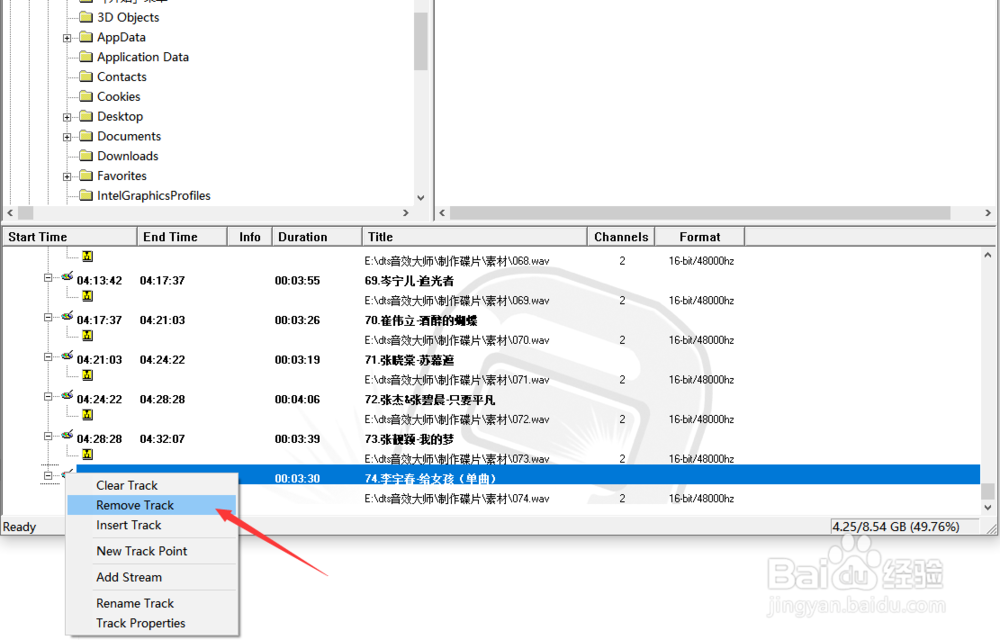Click the Cookies folder icon
1000x640 pixels.
point(86,96)
